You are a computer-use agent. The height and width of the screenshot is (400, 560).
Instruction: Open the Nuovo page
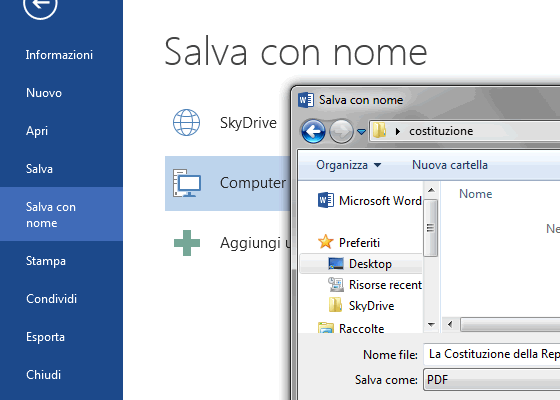pos(44,93)
